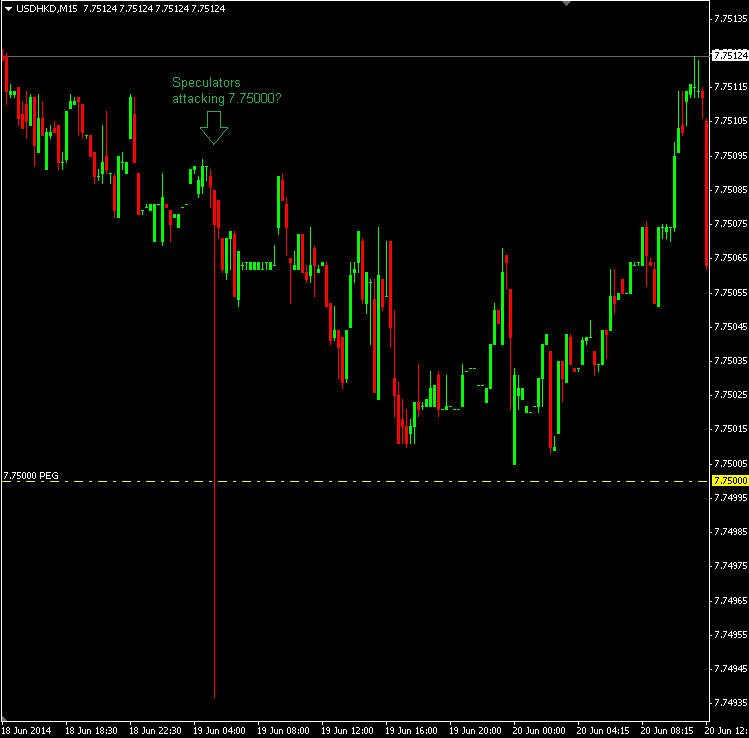
Task: Click the USDHKD,M15 chart title
Action: pyautogui.click(x=46, y=9)
